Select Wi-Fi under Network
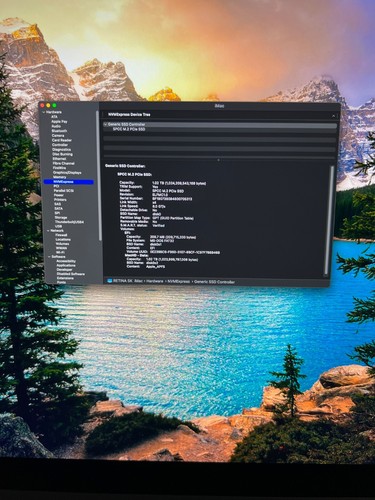Viewport: 375px width, 500px height. click(60, 253)
